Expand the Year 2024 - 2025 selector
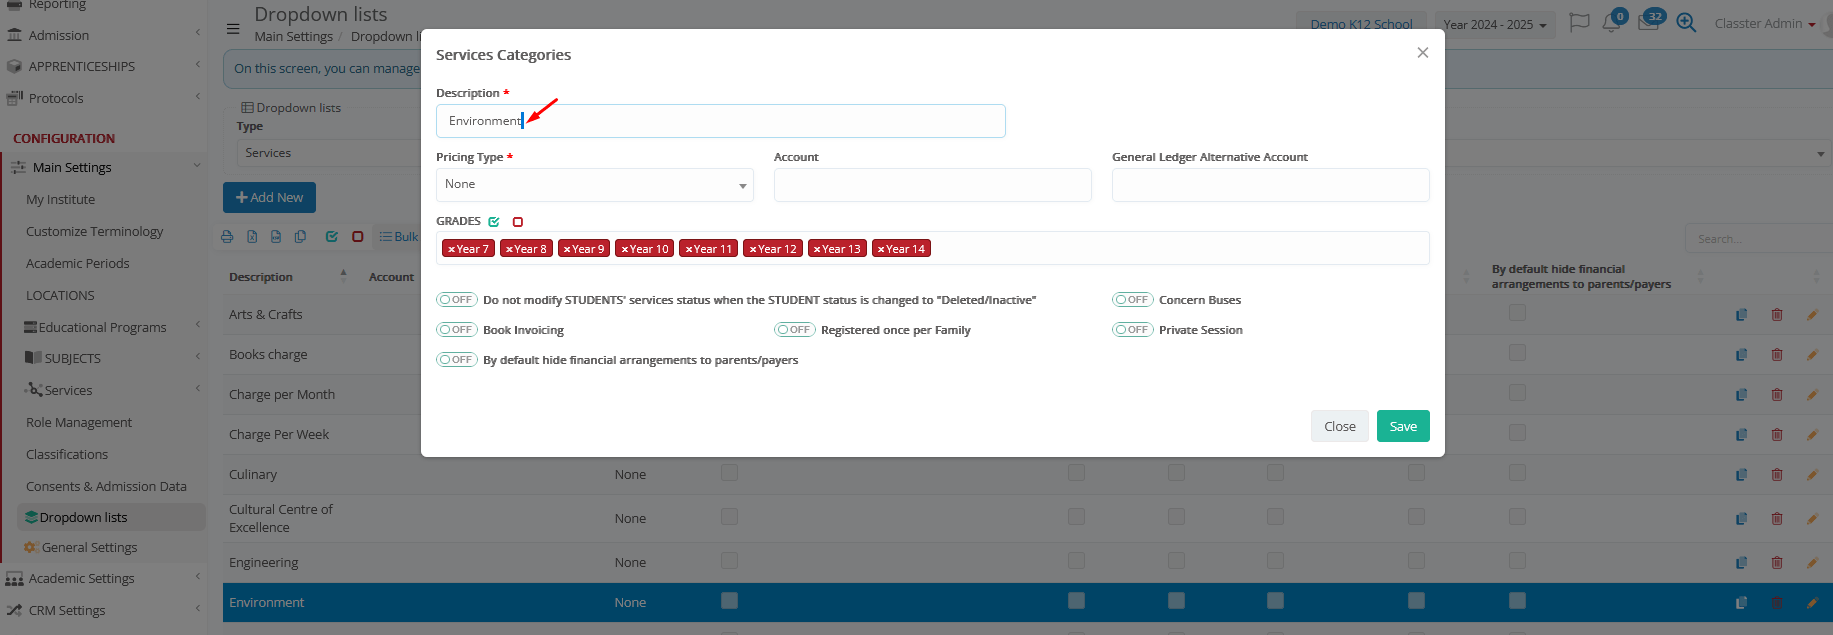This screenshot has width=1833, height=635. (x=1495, y=25)
